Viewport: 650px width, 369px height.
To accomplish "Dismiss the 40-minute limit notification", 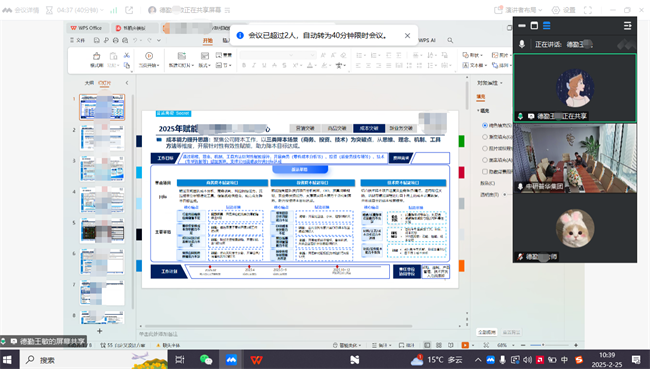I will click(x=407, y=36).
